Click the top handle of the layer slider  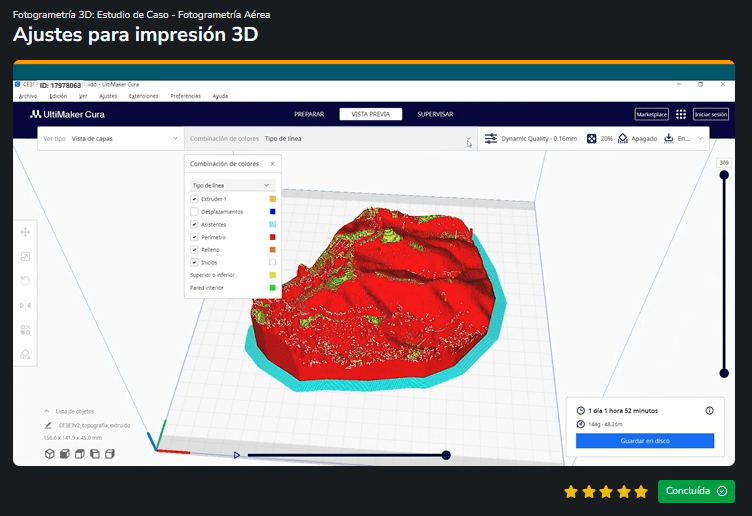pos(724,175)
